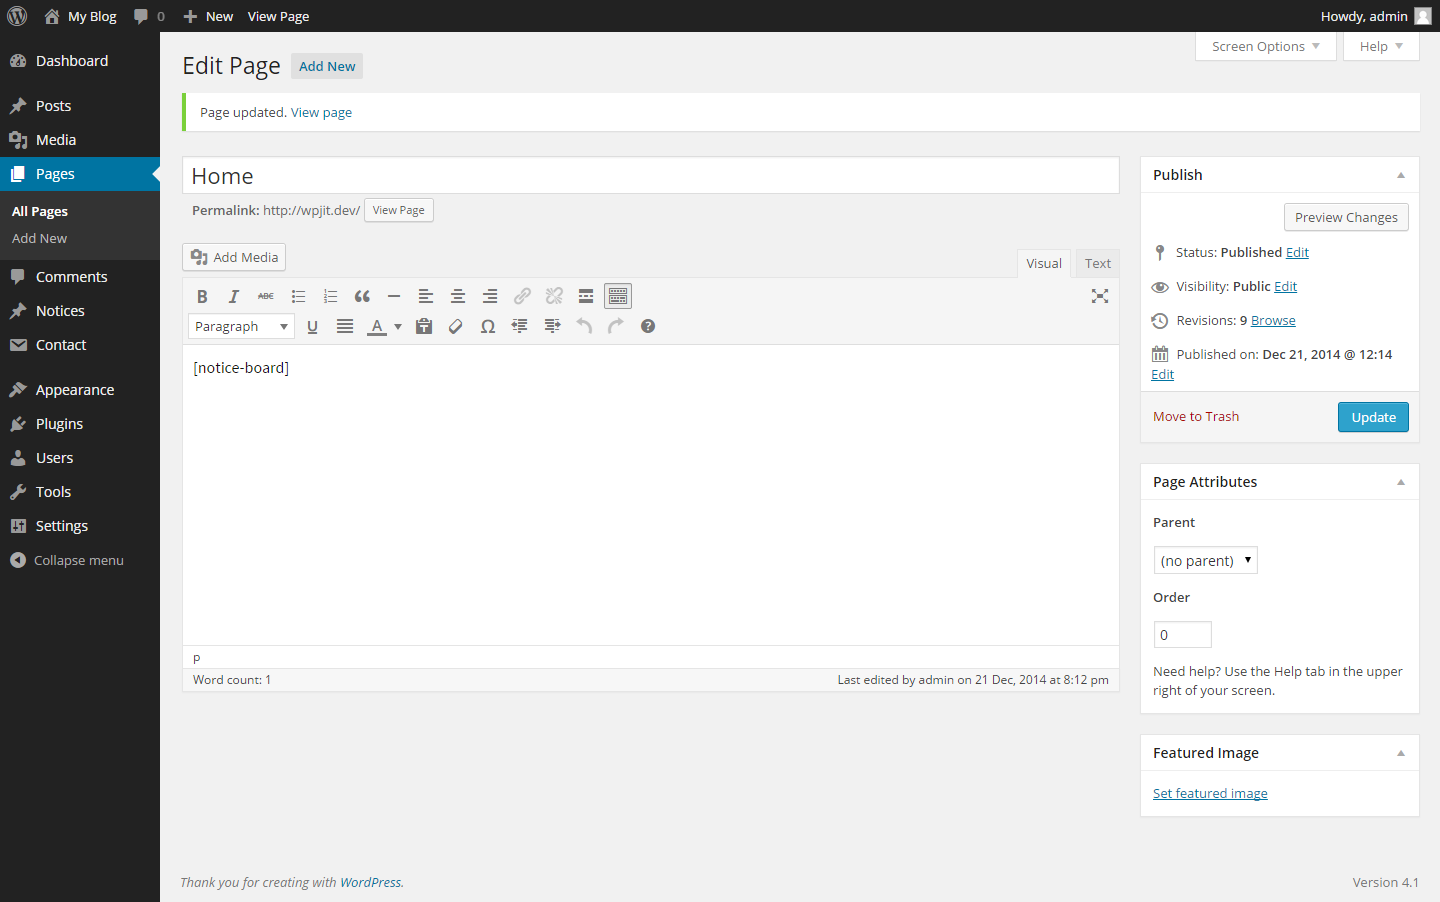Expand Screen Options panel
Screen dimensions: 1440x902
pos(1266,46)
